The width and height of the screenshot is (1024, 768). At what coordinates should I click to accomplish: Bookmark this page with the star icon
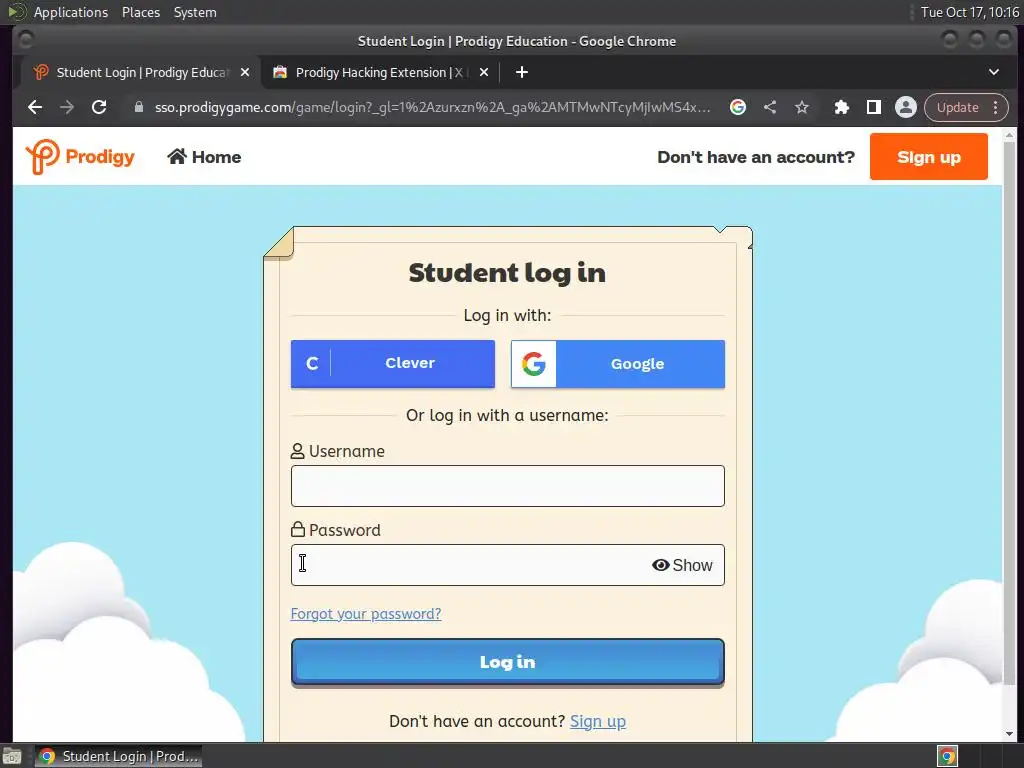pos(802,107)
